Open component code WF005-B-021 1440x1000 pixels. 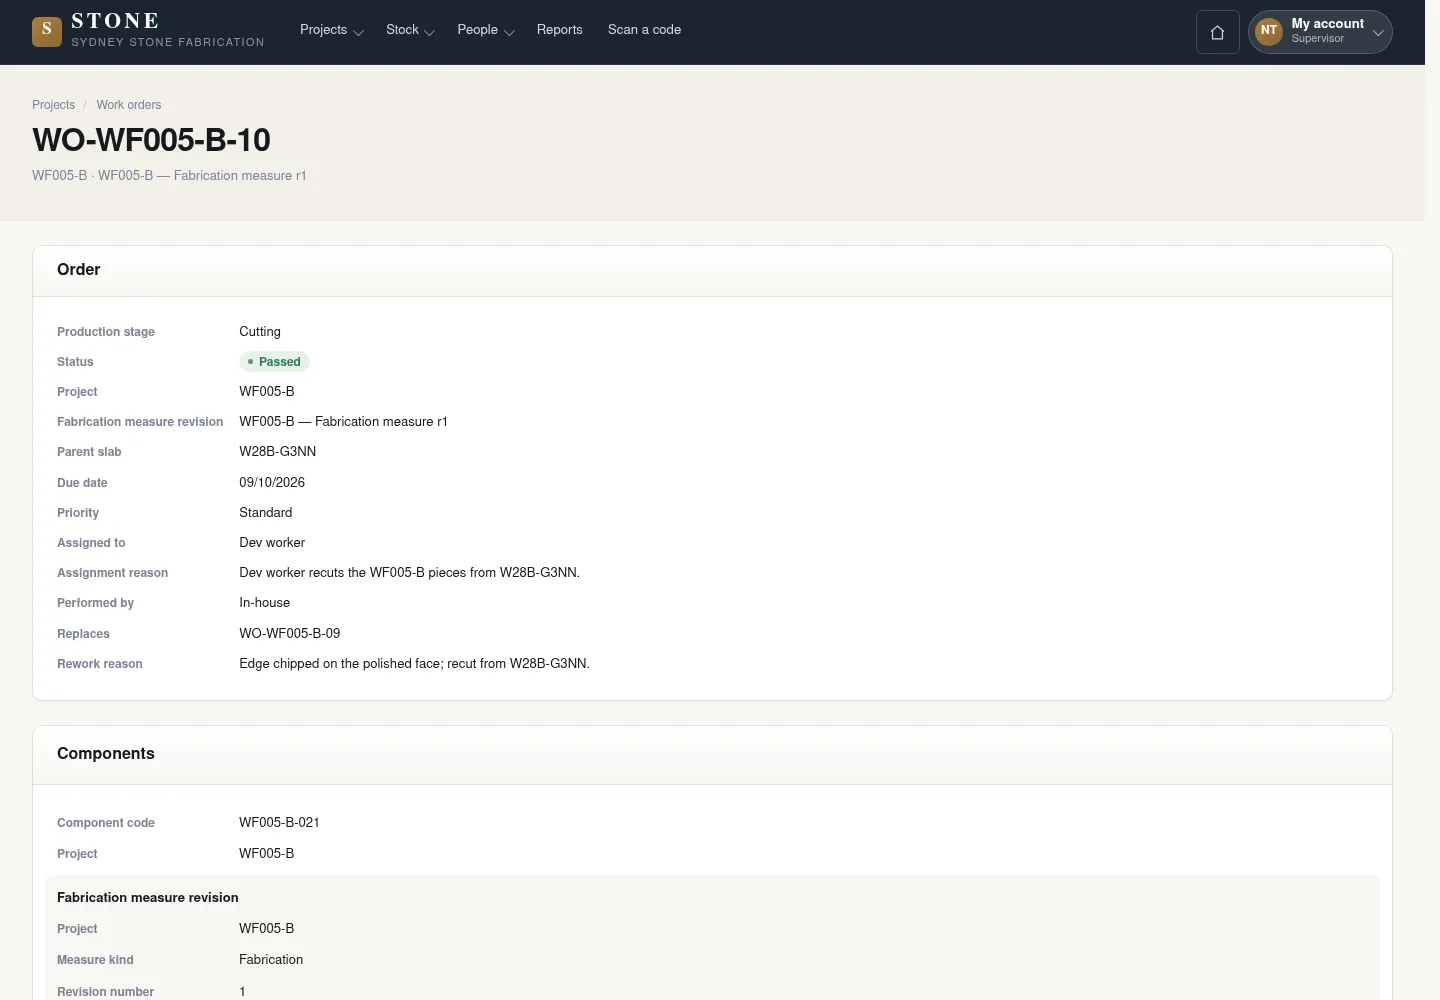pos(279,823)
